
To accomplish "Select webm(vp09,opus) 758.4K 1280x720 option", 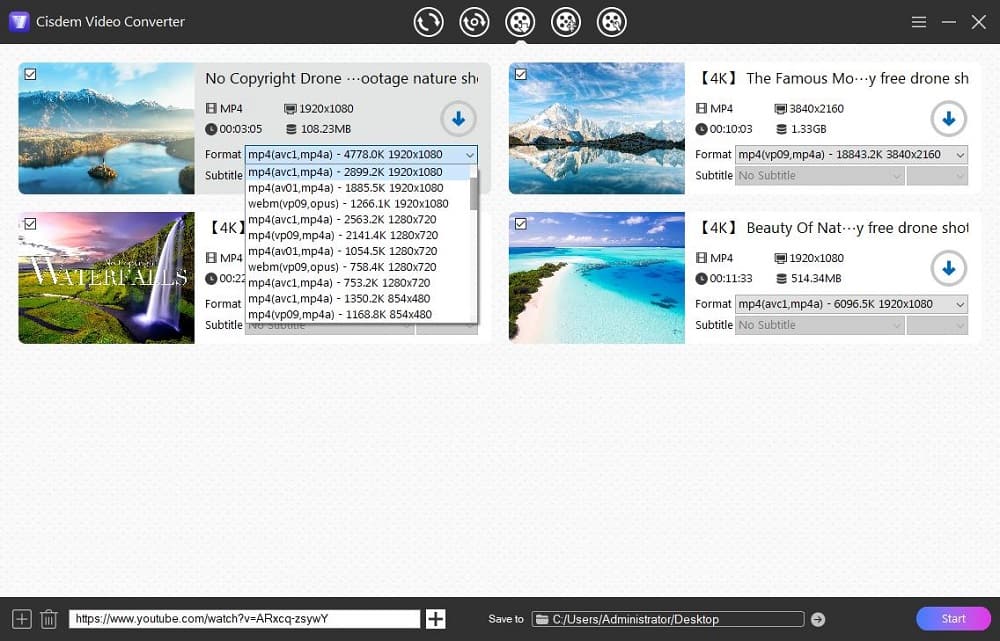I will pos(358,267).
